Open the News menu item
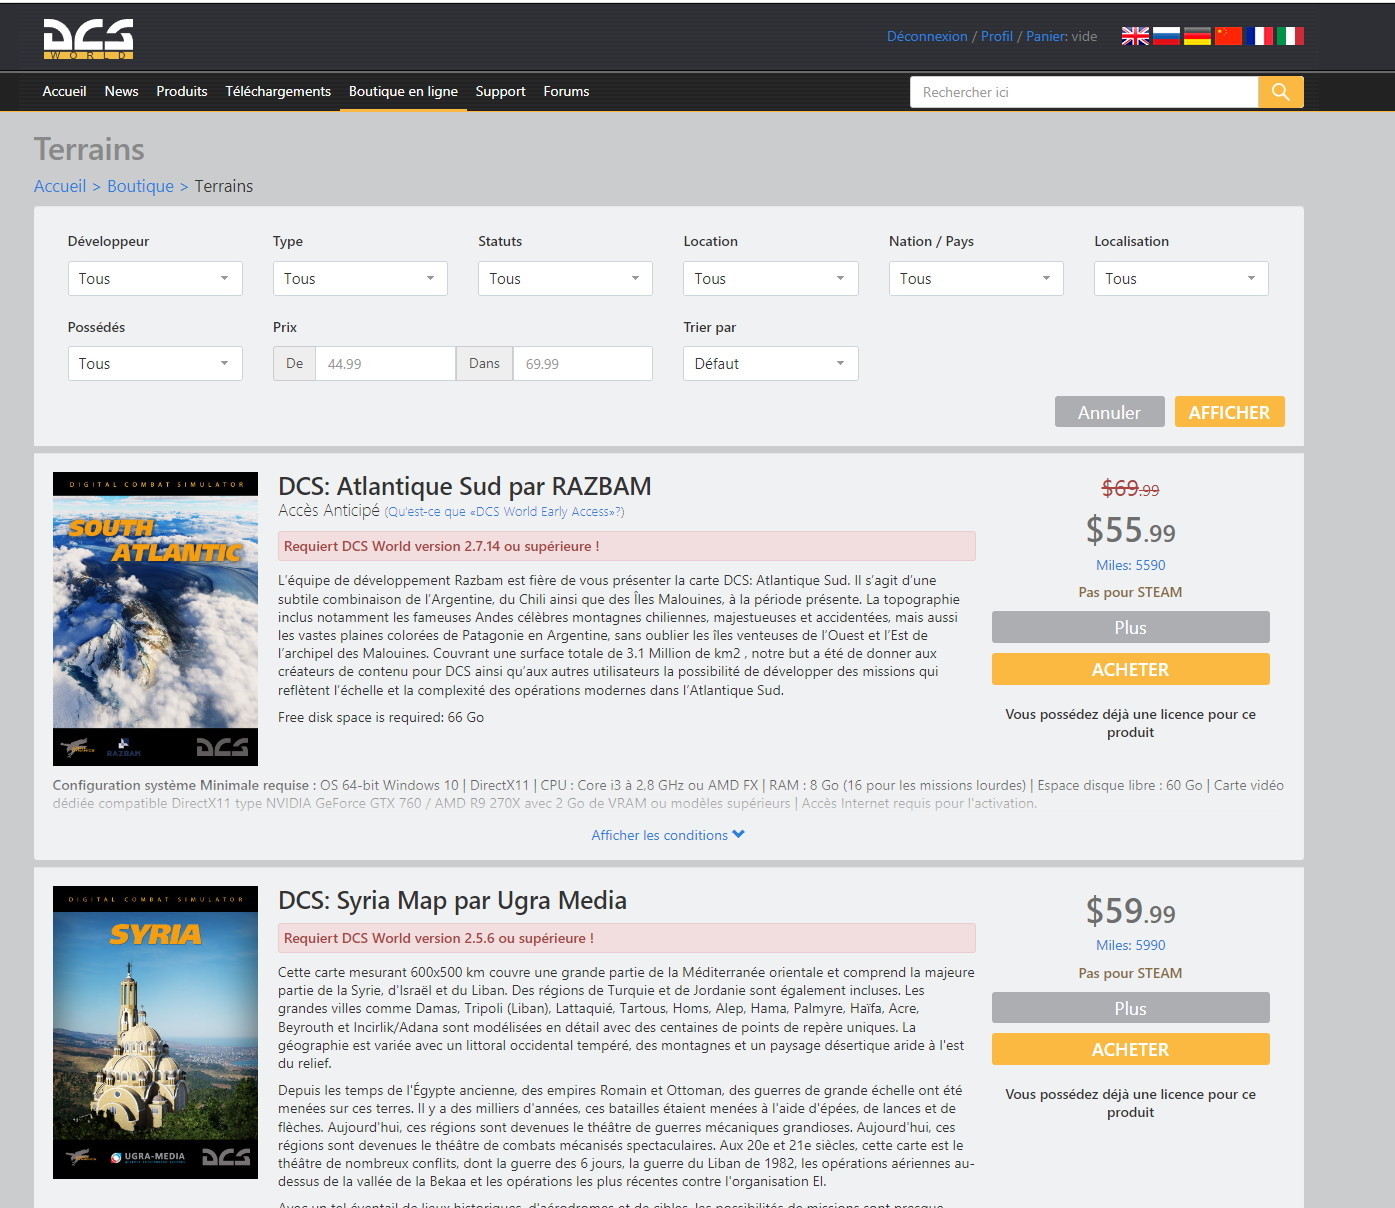The image size is (1395, 1208). click(x=121, y=91)
